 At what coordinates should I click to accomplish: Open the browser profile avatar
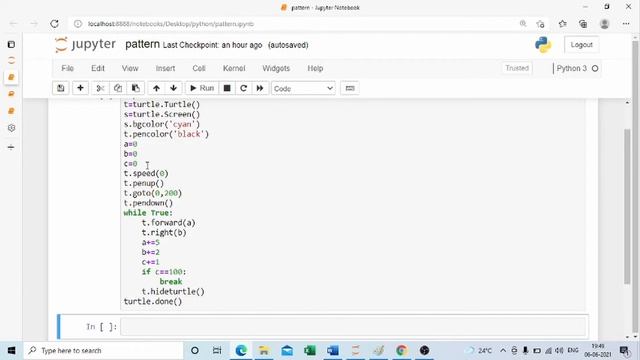[x=604, y=24]
